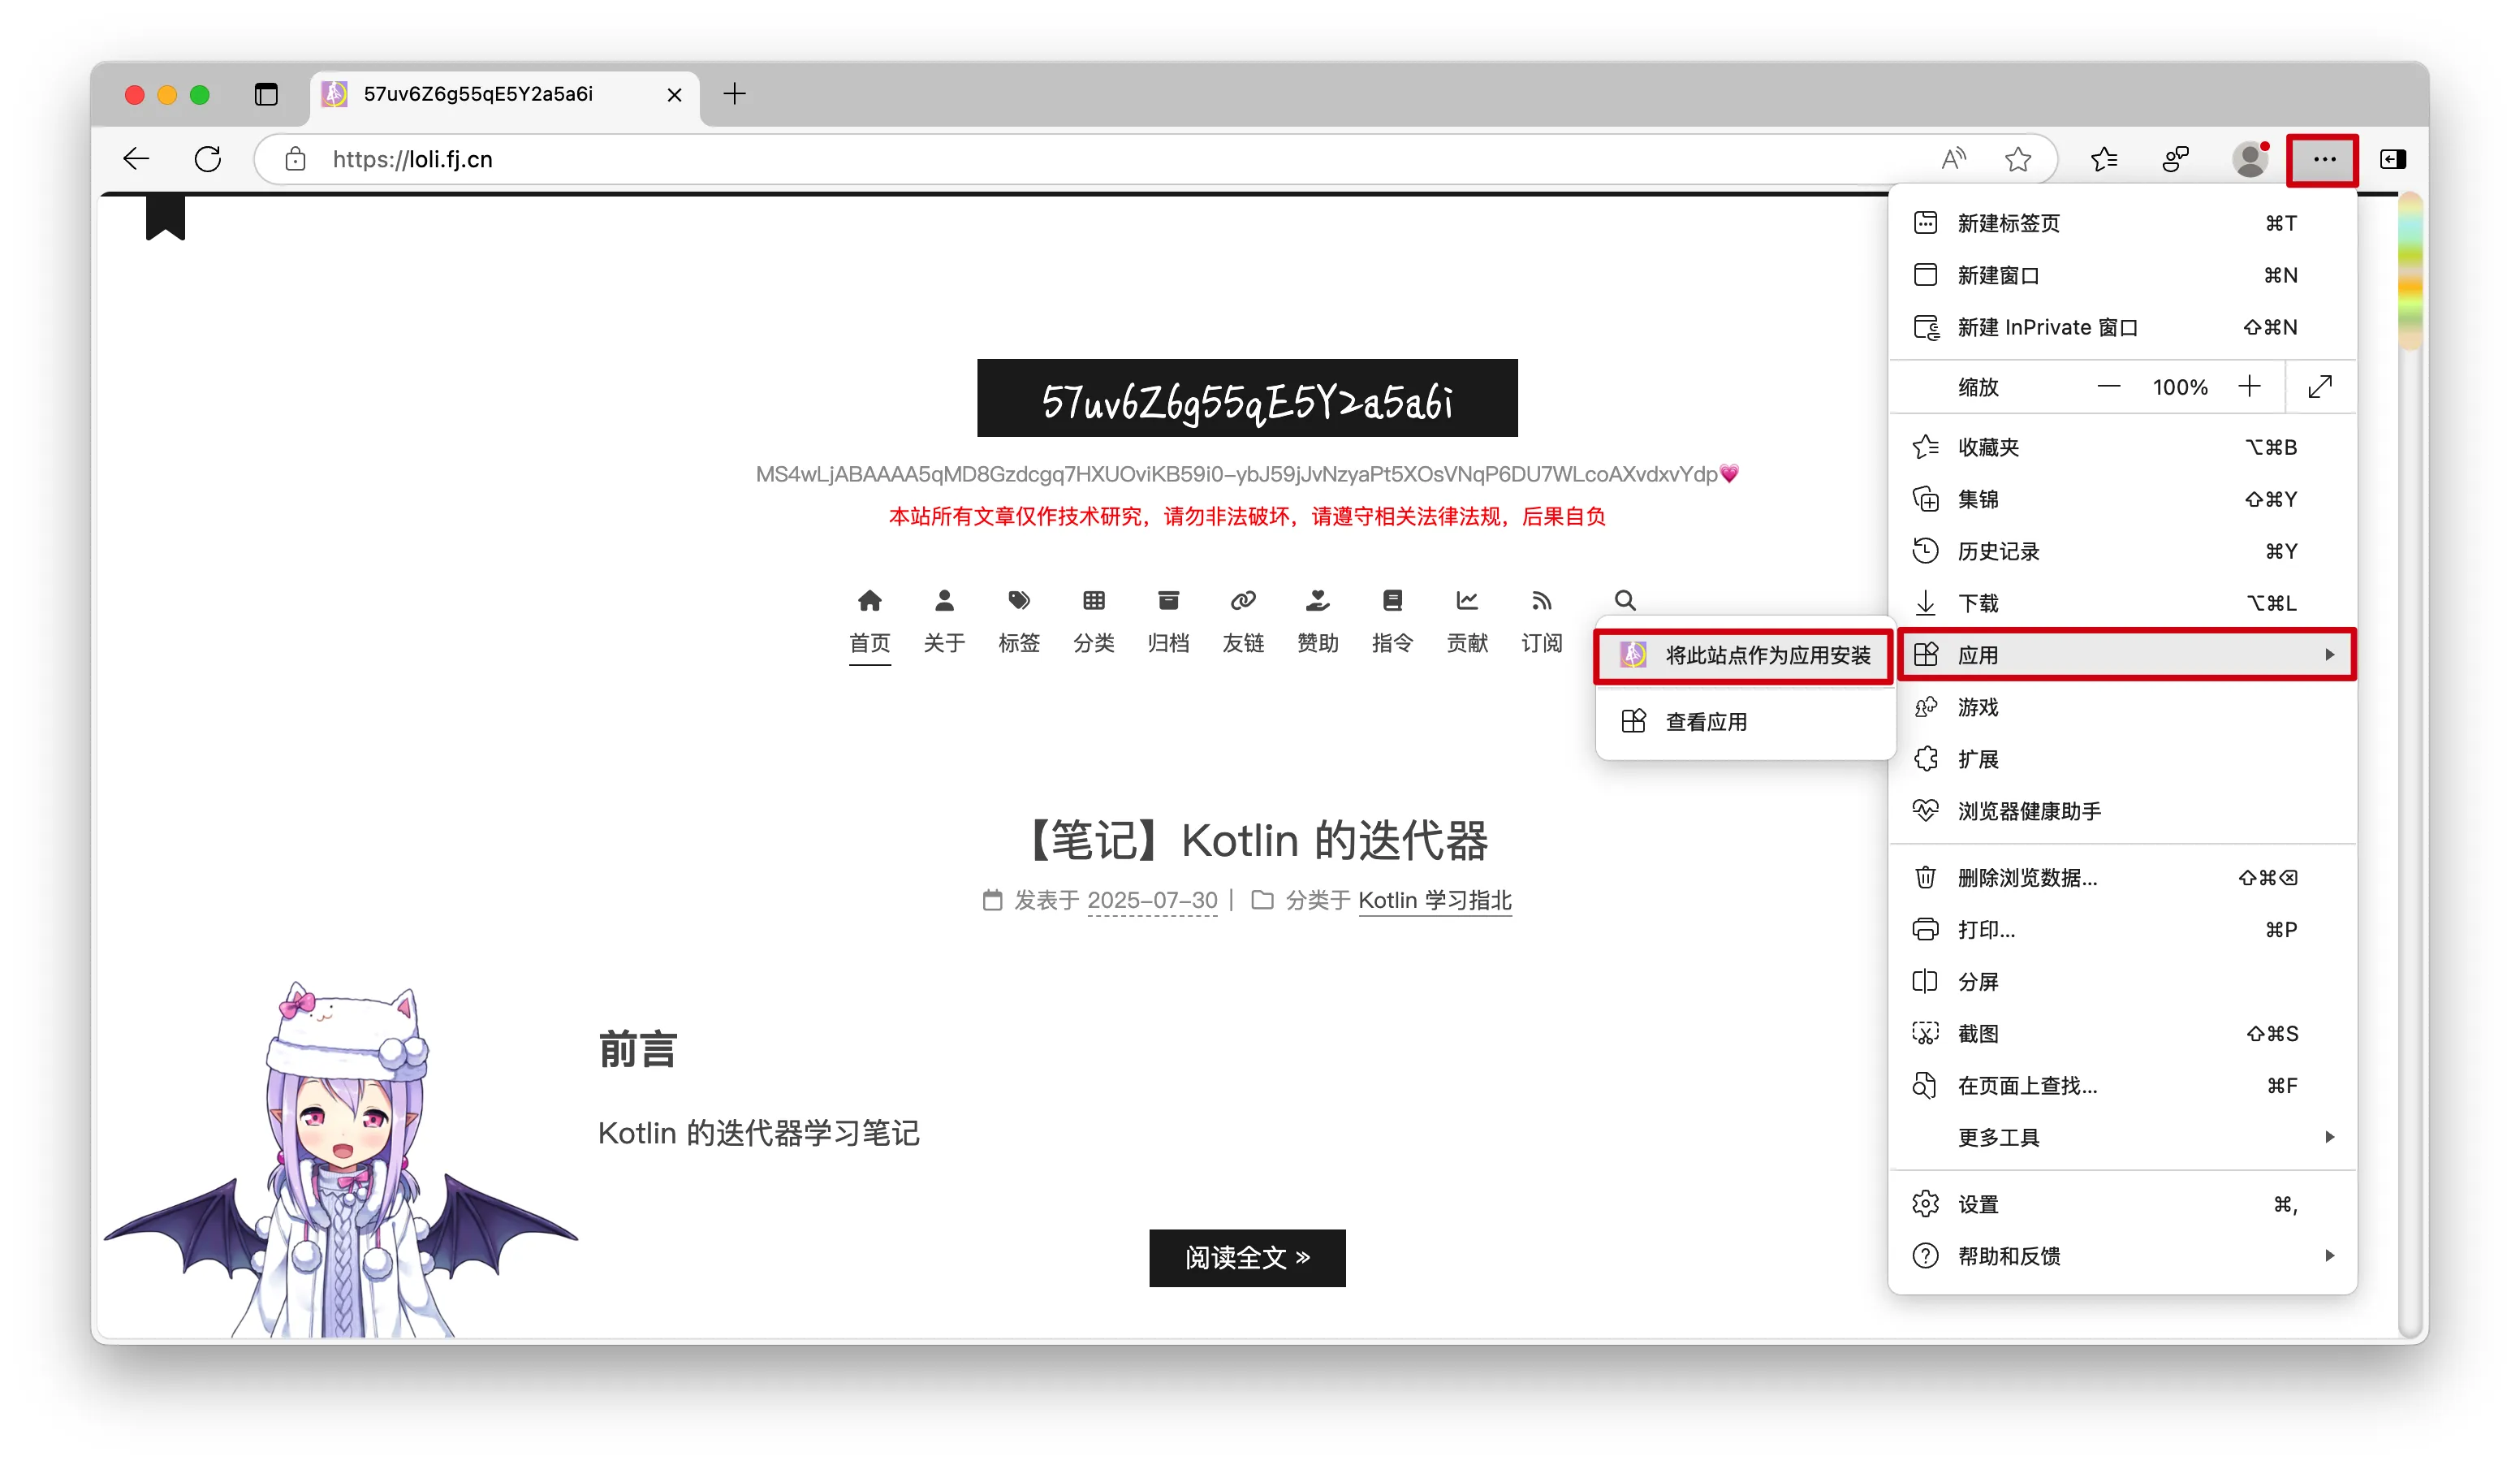Add page to favorites star icon
Screen dimensions: 2520x1465
click(2017, 159)
